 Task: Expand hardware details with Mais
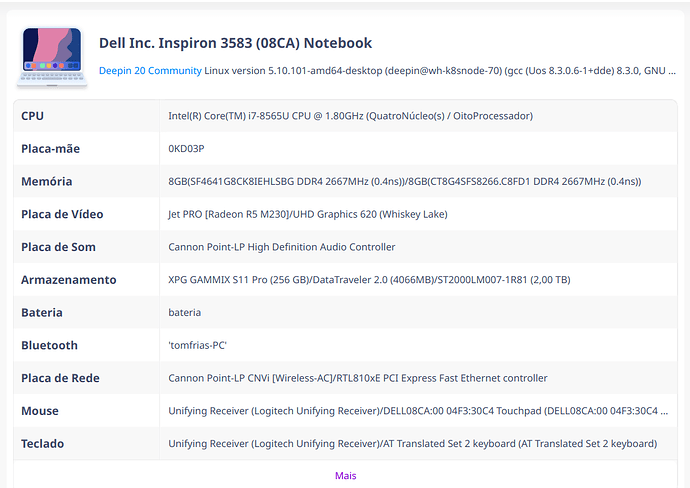coord(345,475)
